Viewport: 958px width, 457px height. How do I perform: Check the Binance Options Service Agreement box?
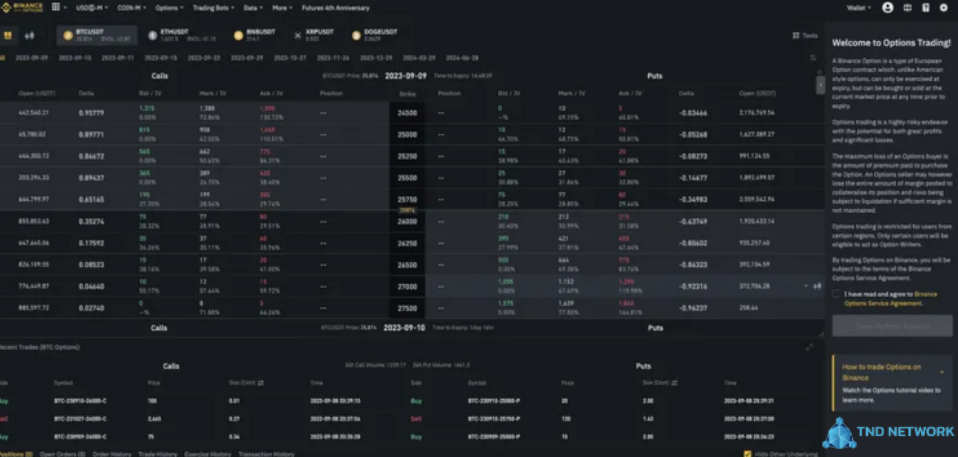836,295
